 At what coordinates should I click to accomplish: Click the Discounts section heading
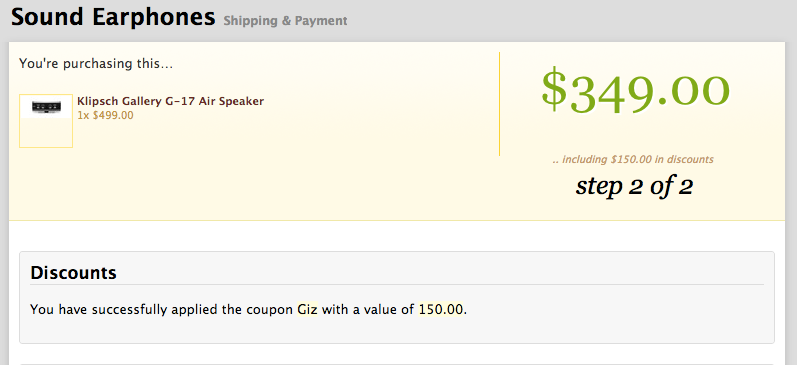click(73, 273)
